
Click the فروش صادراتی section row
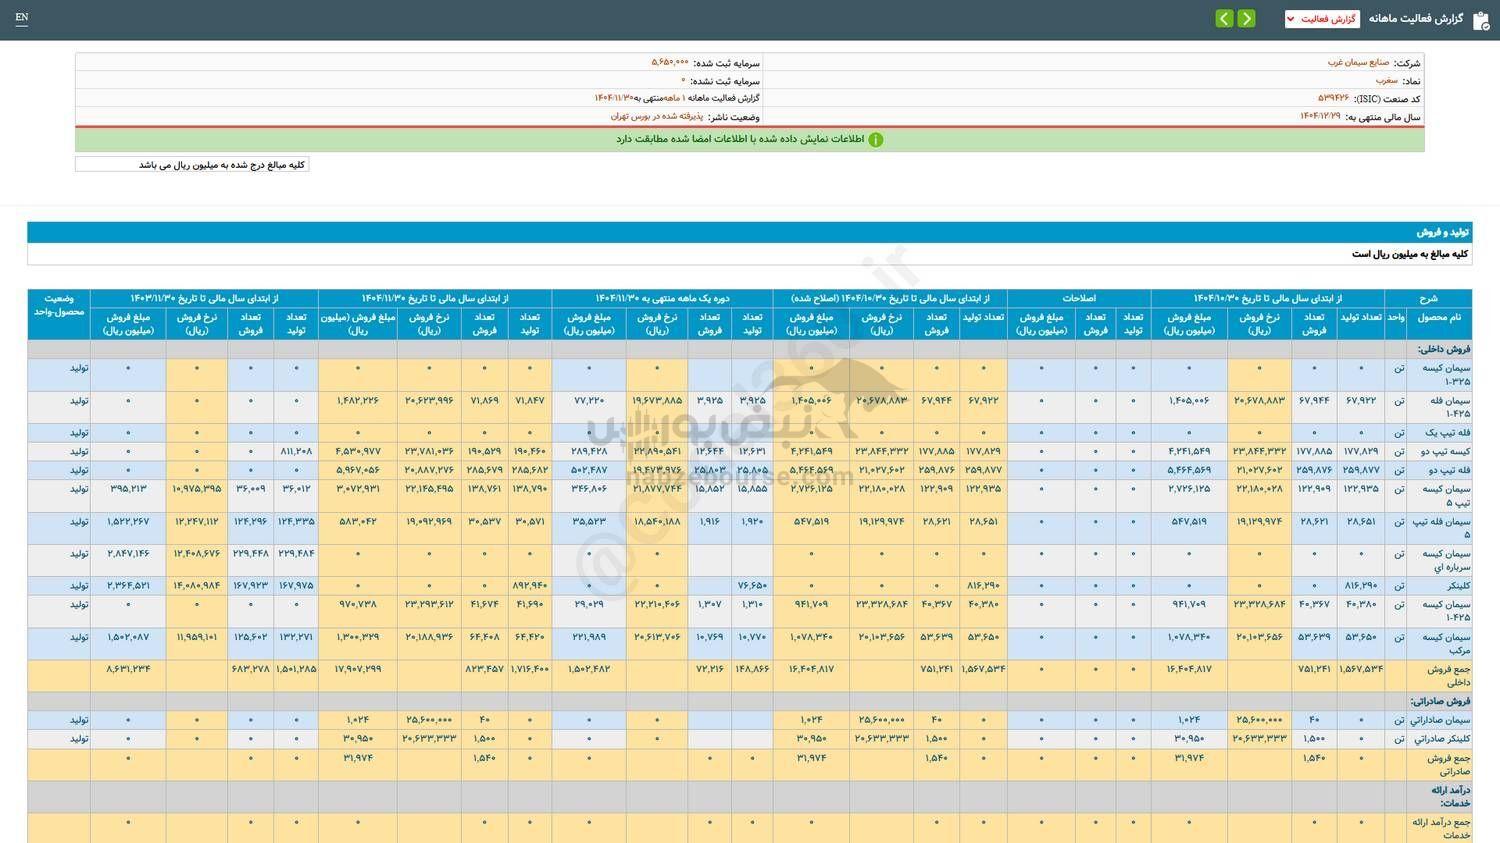1440,702
